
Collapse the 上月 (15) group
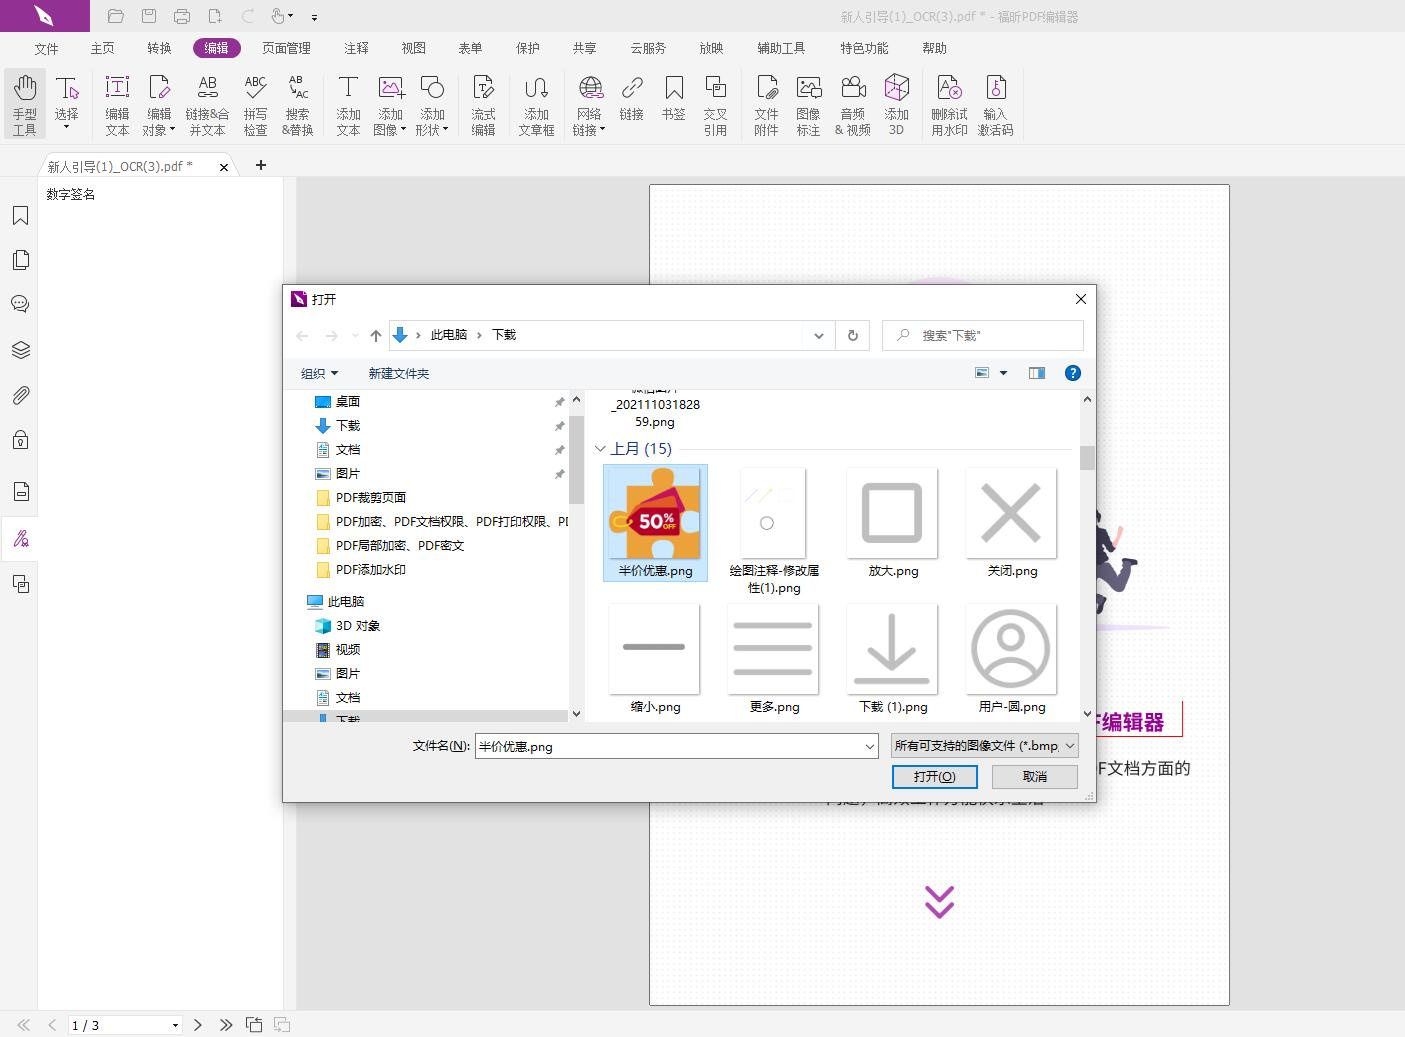[600, 449]
